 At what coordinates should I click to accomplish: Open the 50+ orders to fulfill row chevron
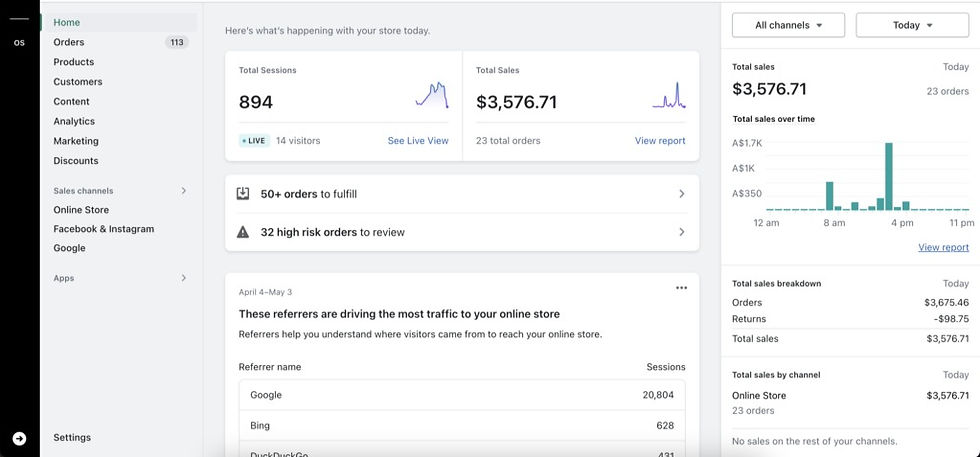682,194
